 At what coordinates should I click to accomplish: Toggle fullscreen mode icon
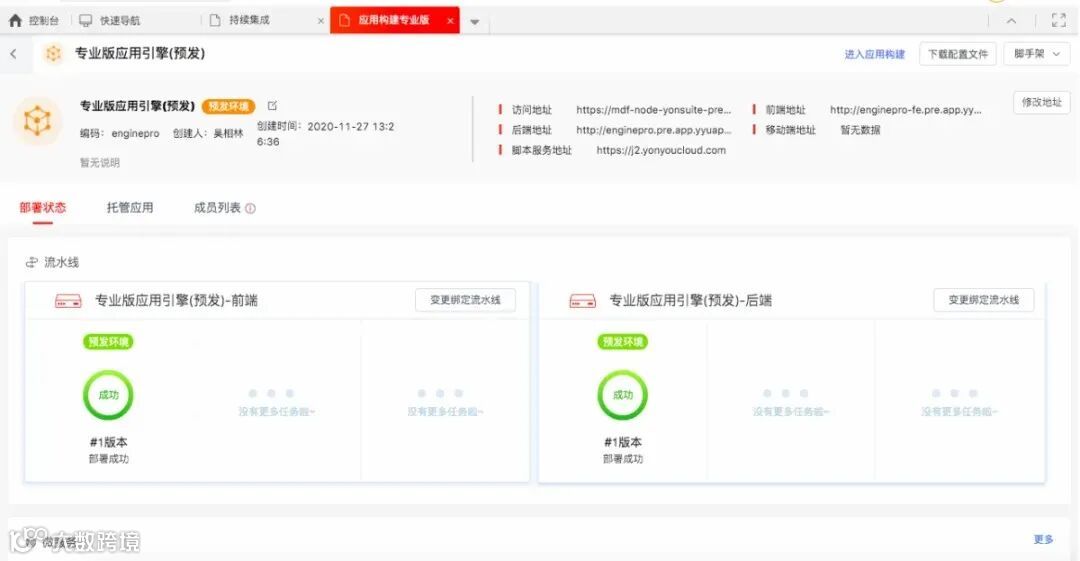[1059, 20]
